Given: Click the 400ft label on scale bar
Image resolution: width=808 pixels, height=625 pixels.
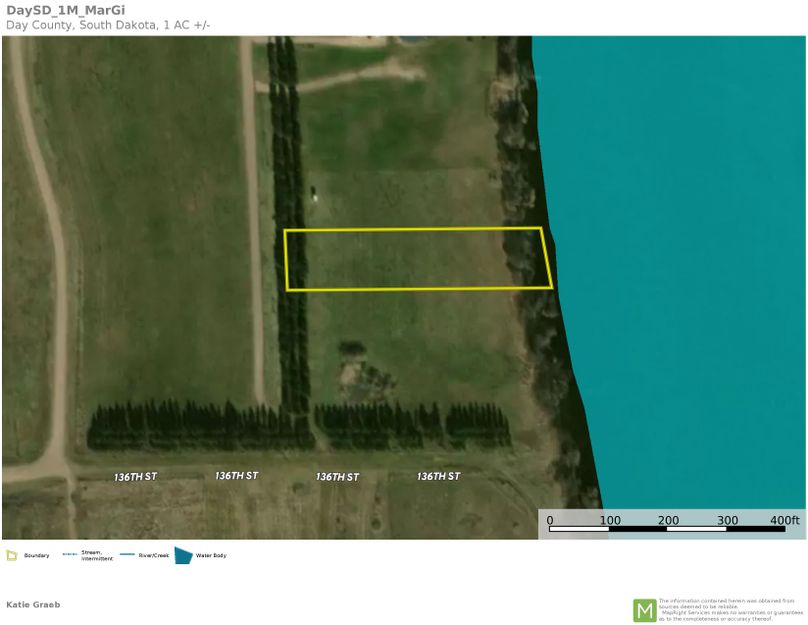Looking at the screenshot, I should 783,520.
